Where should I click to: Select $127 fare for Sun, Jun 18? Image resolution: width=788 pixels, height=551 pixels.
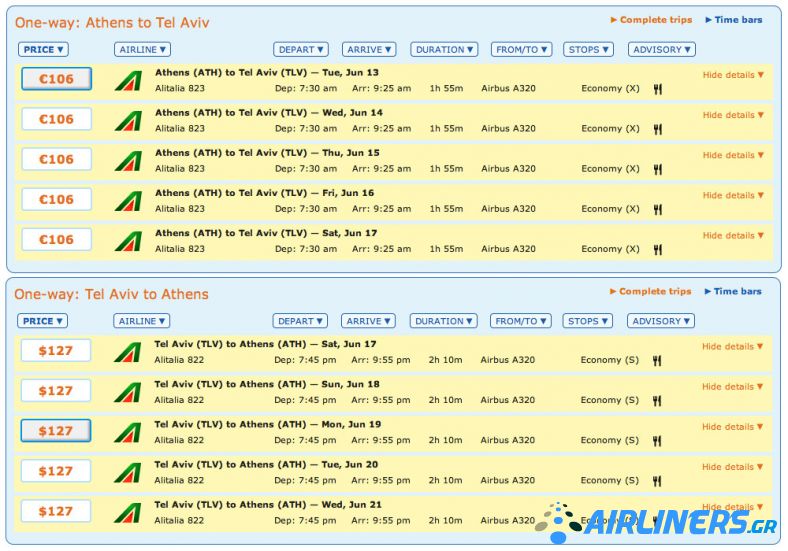pos(56,391)
